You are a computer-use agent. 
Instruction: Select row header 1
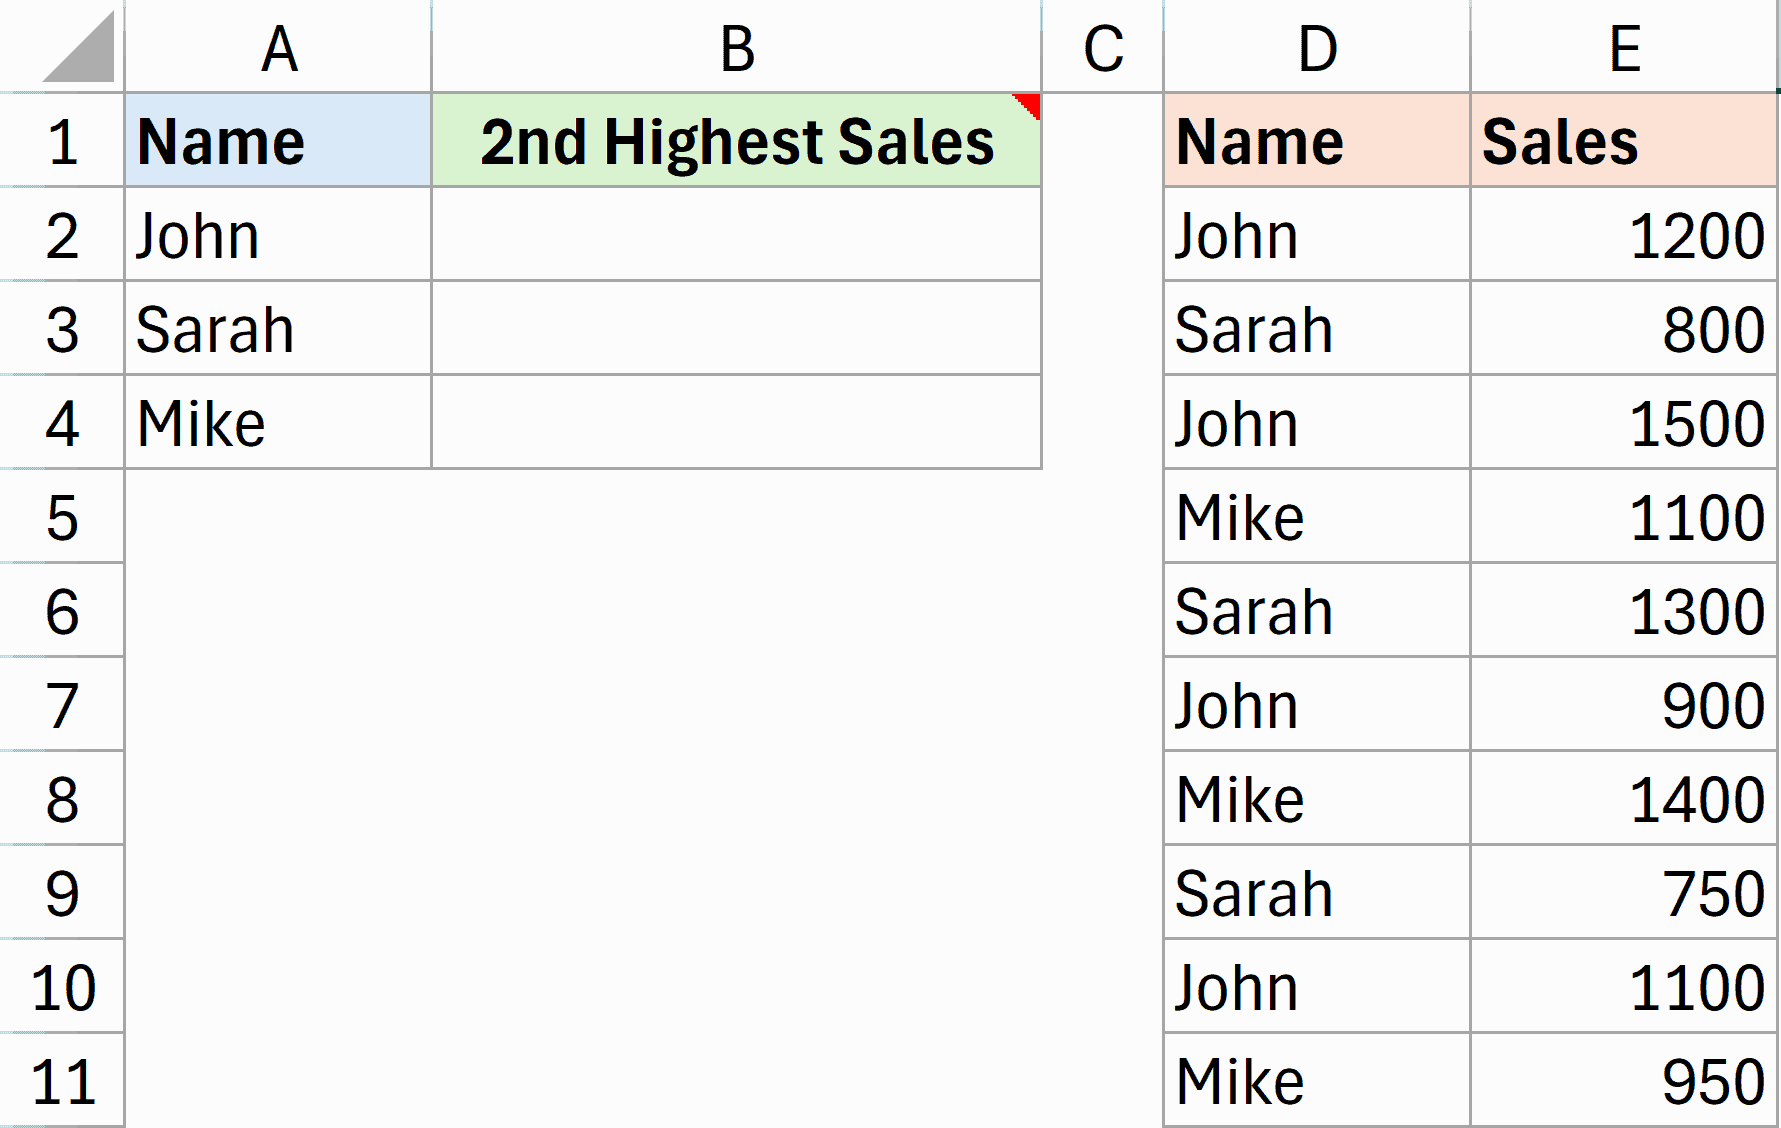pos(60,140)
